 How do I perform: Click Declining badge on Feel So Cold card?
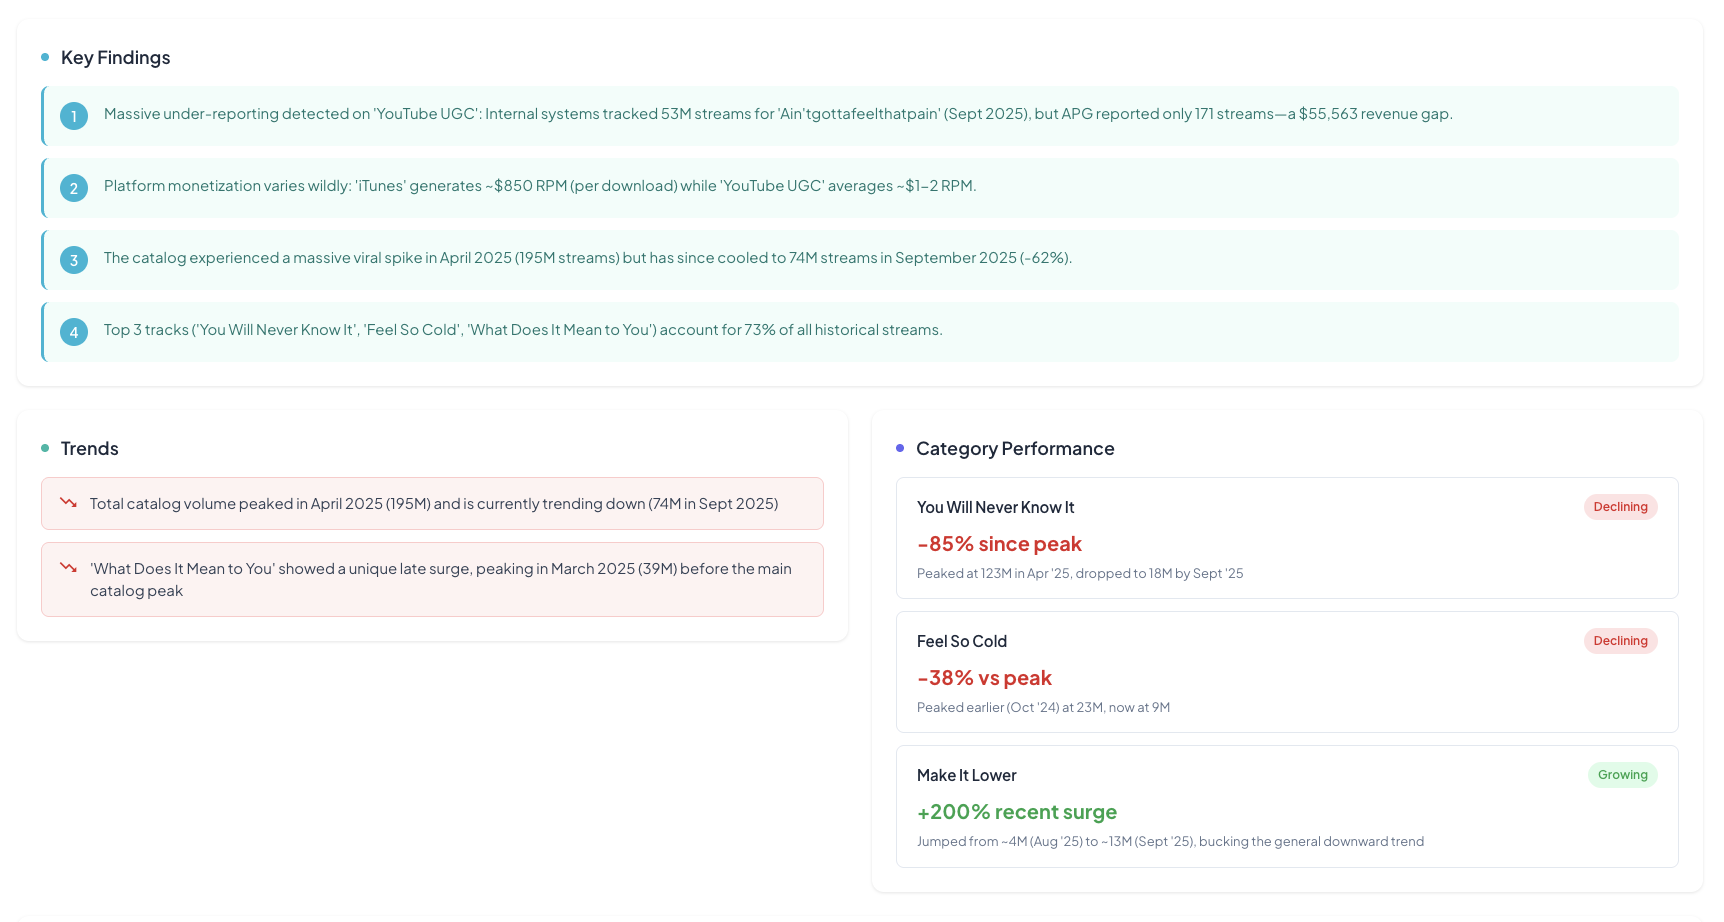coord(1620,641)
